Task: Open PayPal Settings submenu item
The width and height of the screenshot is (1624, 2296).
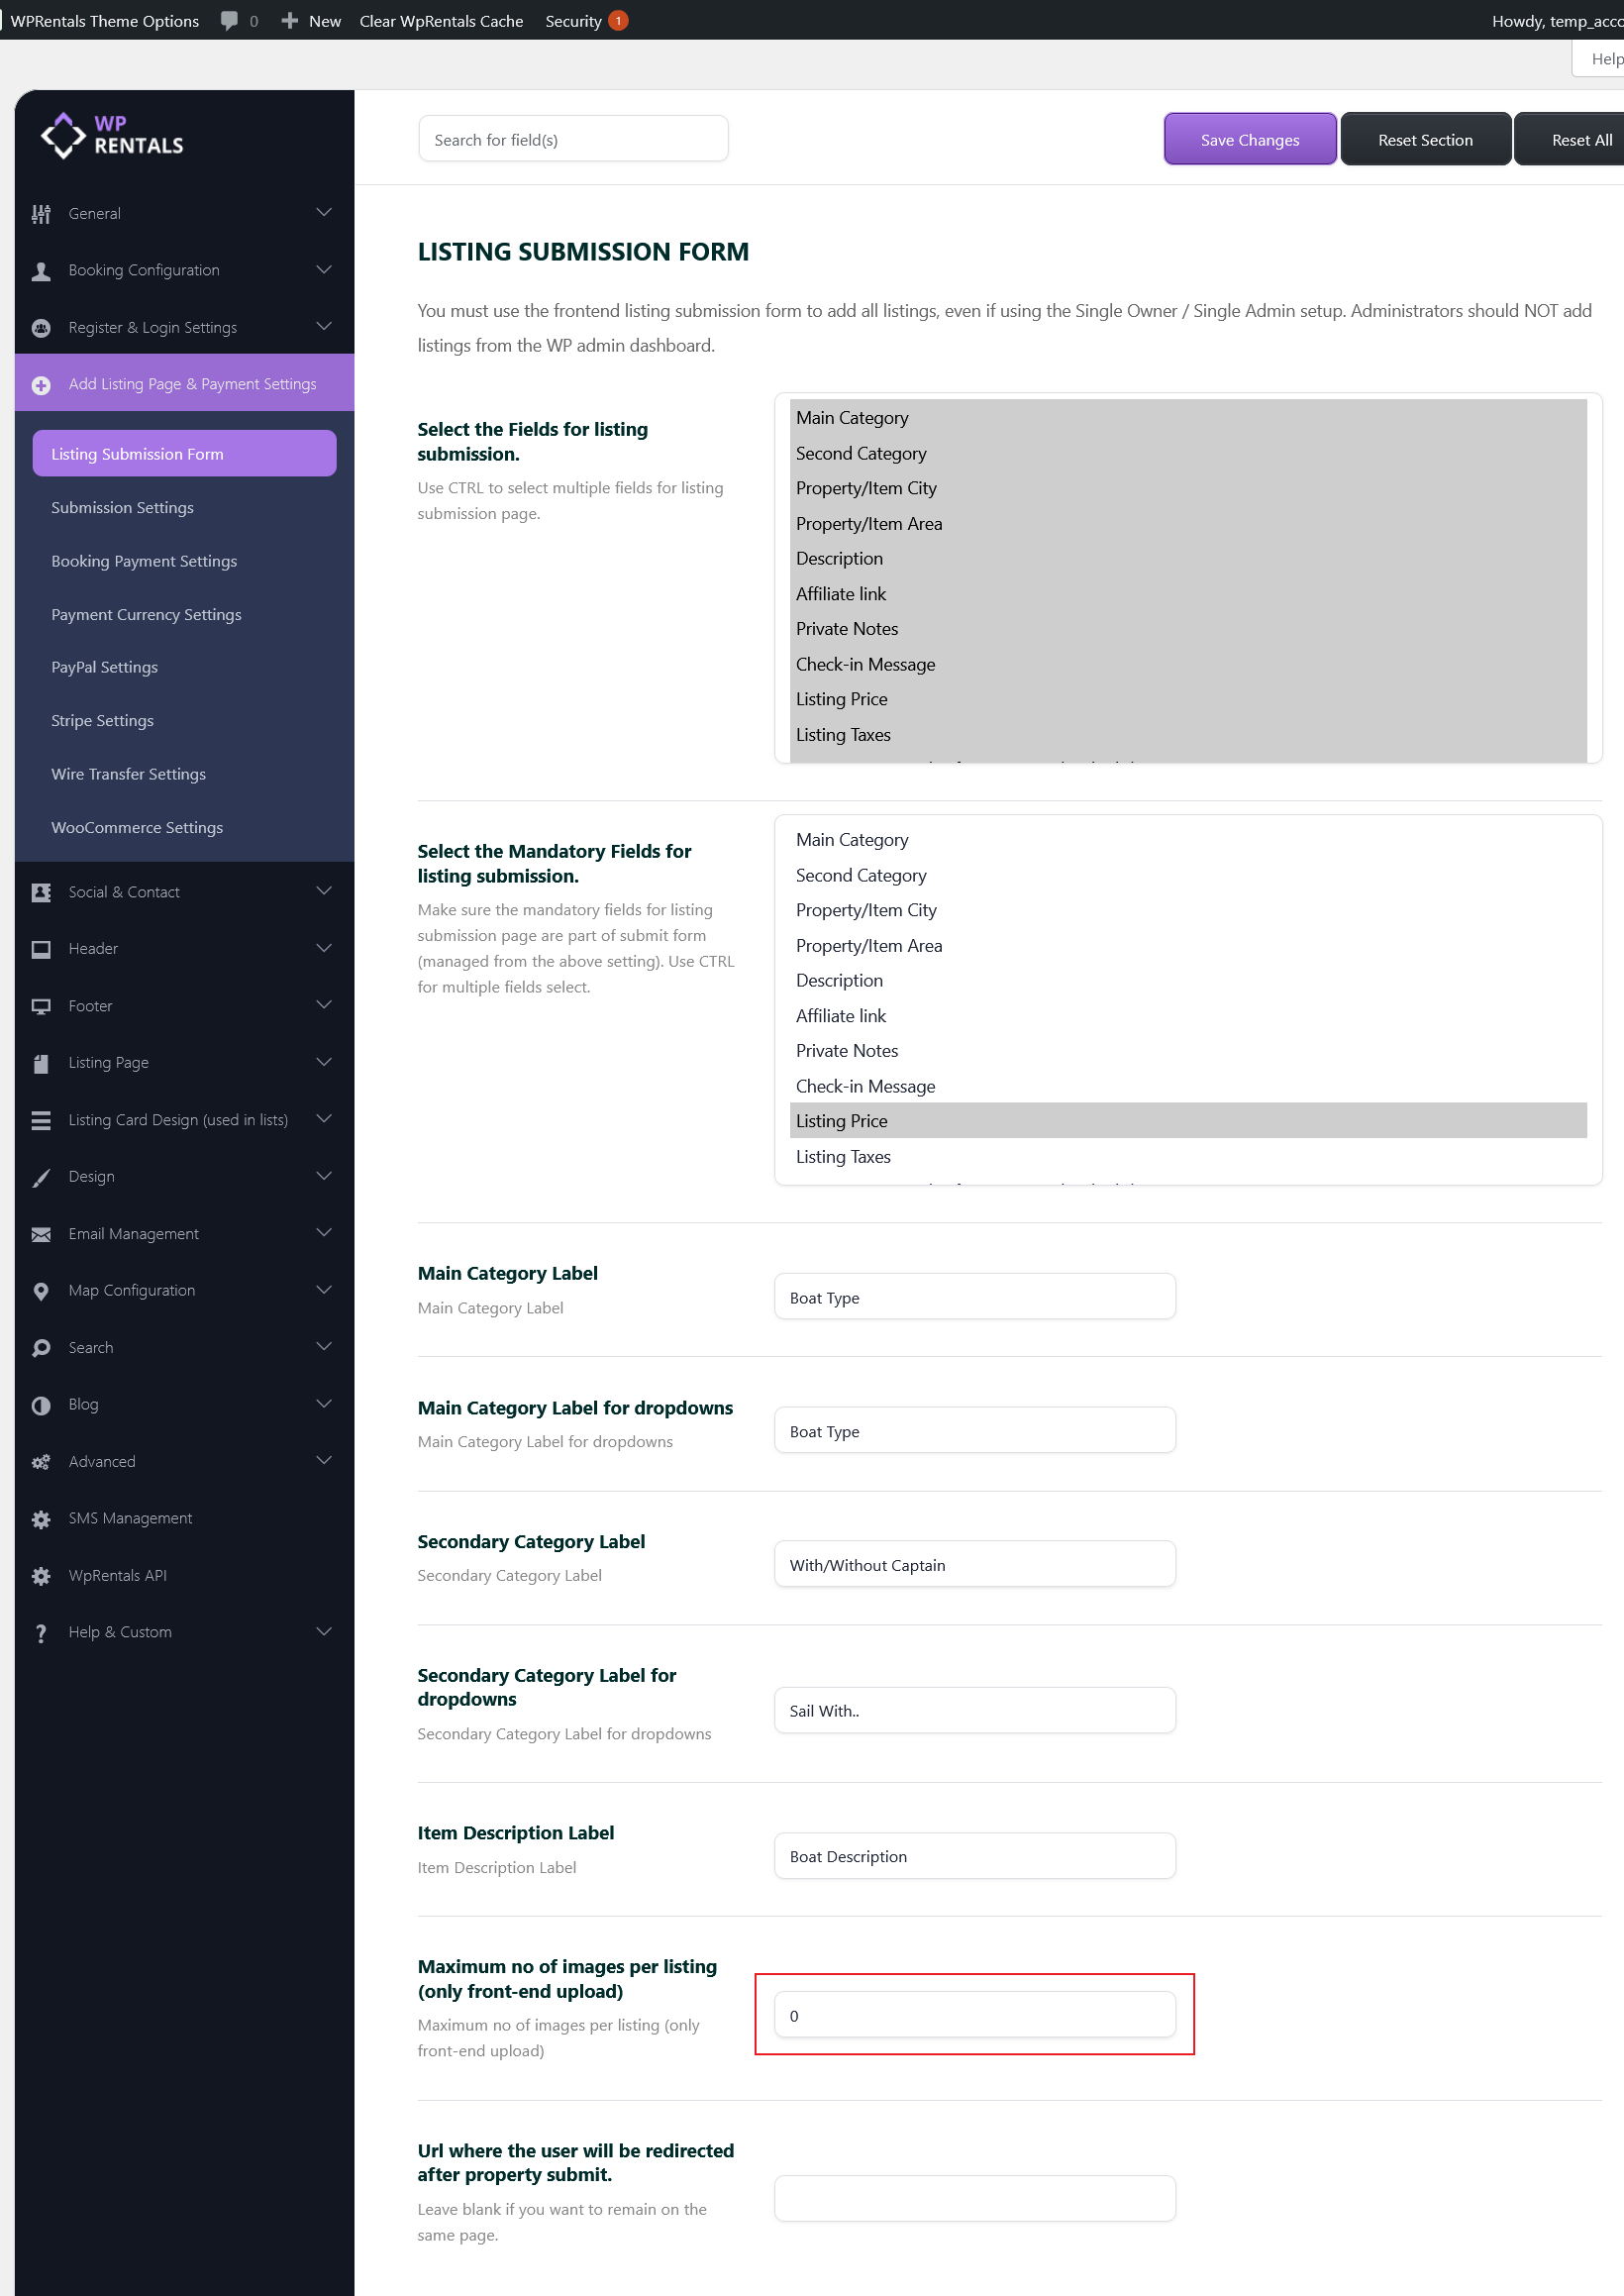Action: [104, 668]
